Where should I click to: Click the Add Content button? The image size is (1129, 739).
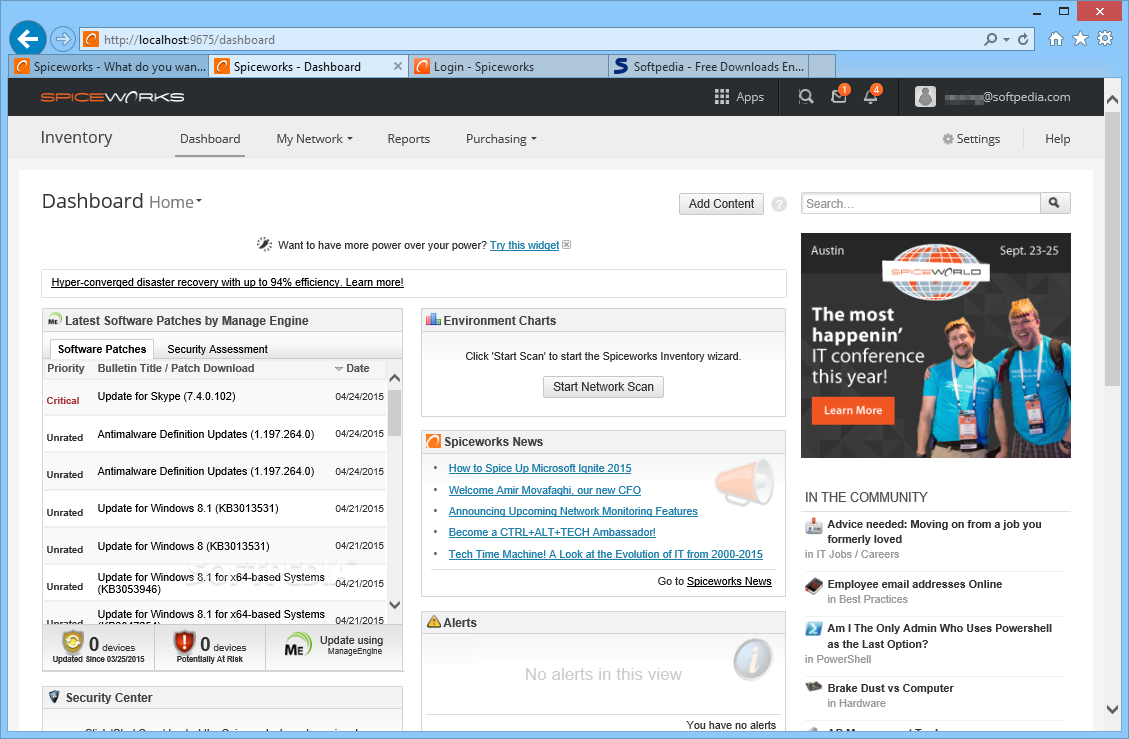pos(721,204)
